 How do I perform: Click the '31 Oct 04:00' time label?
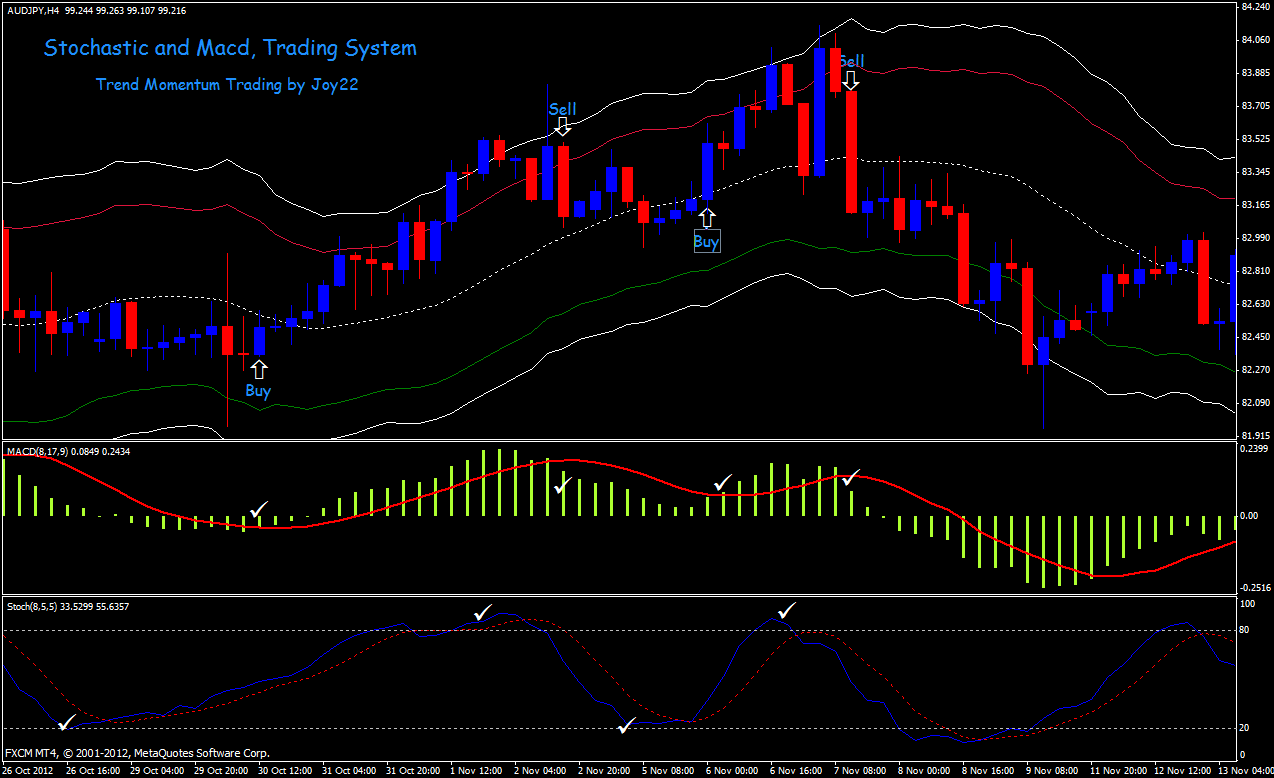click(x=351, y=771)
